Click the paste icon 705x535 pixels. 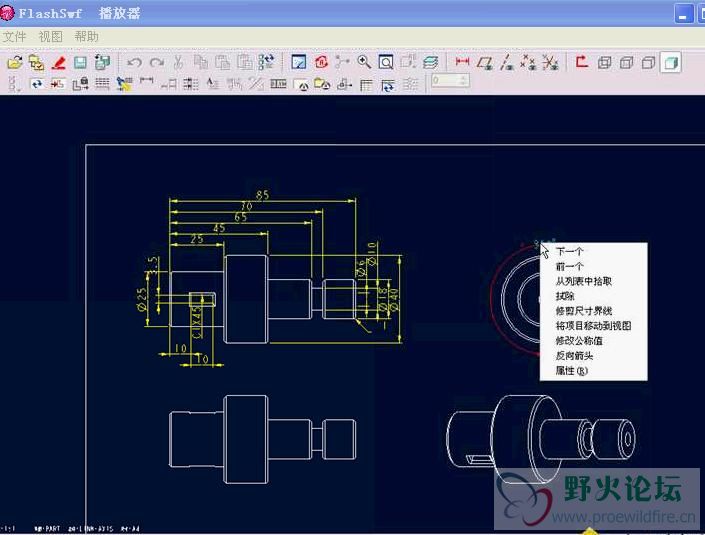pos(223,62)
